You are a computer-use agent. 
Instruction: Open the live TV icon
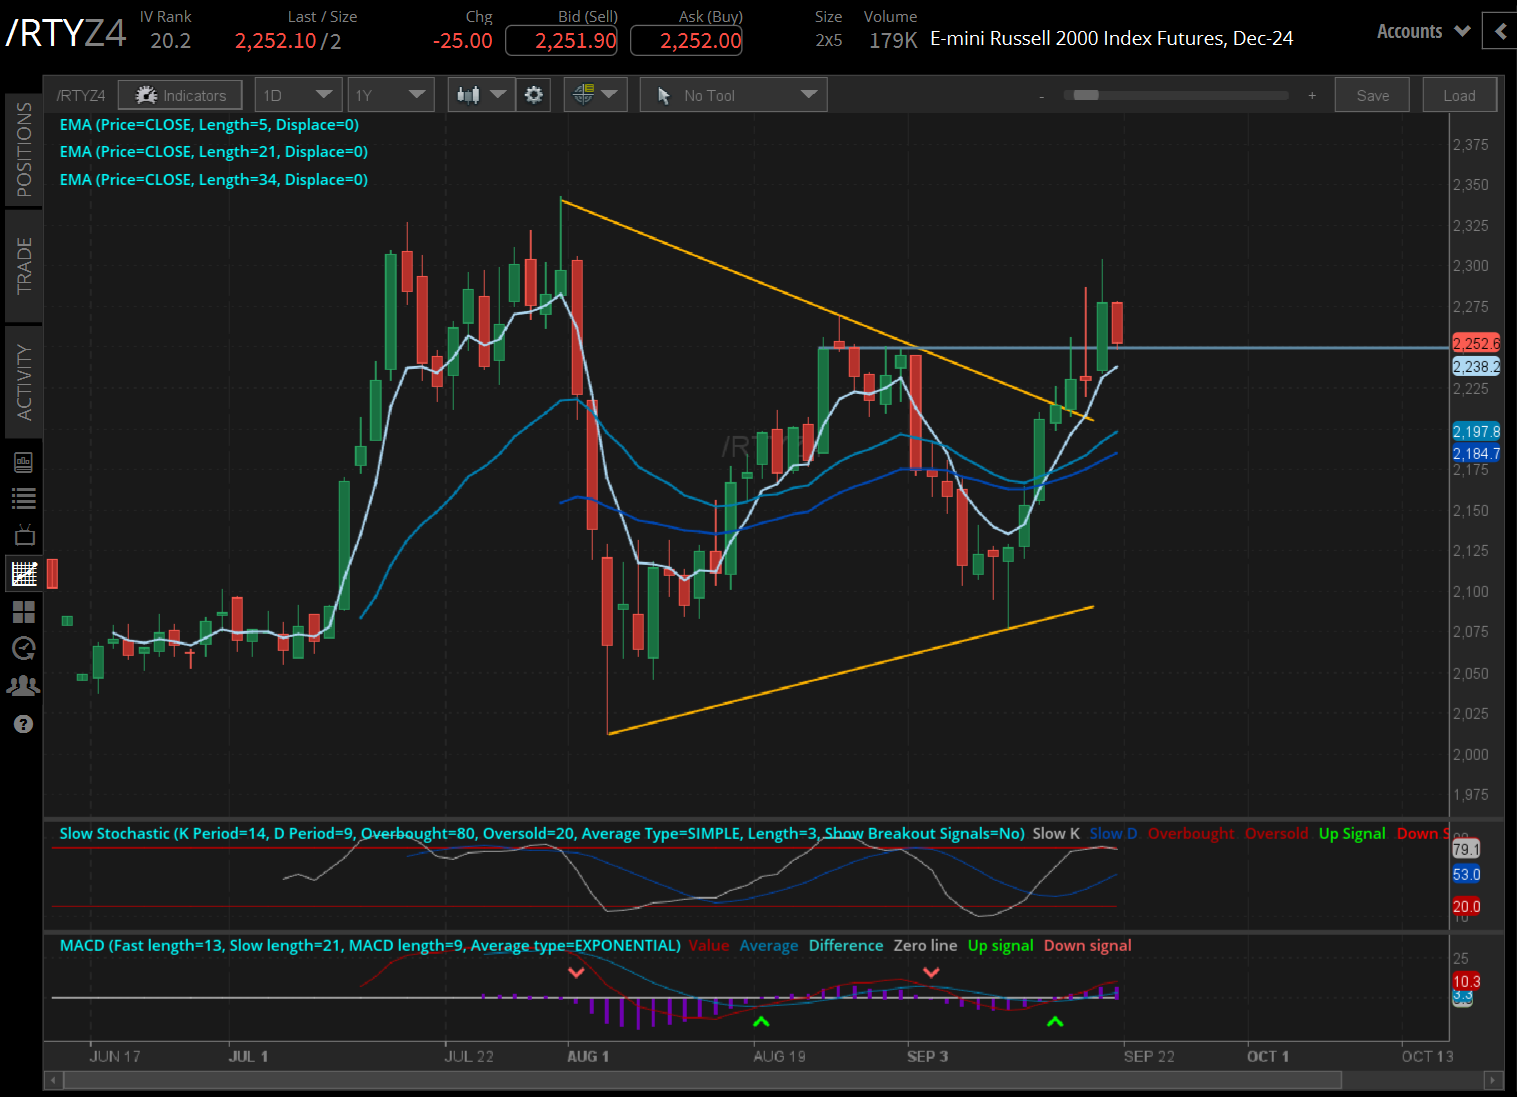click(24, 535)
